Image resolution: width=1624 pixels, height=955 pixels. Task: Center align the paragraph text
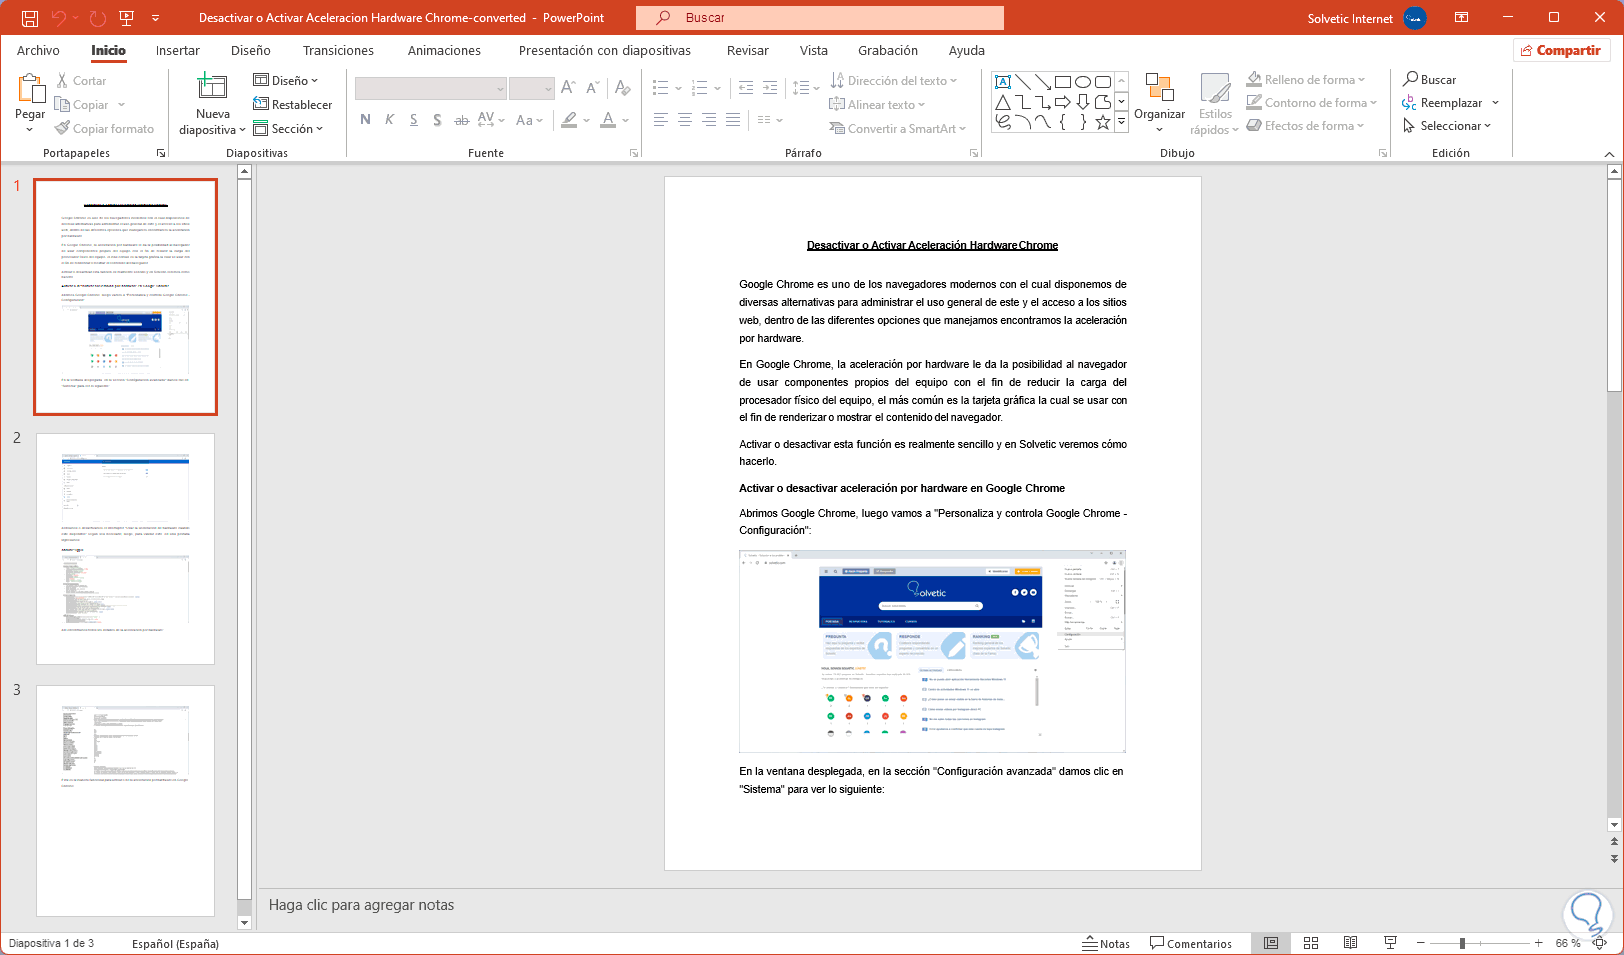pyautogui.click(x=684, y=120)
